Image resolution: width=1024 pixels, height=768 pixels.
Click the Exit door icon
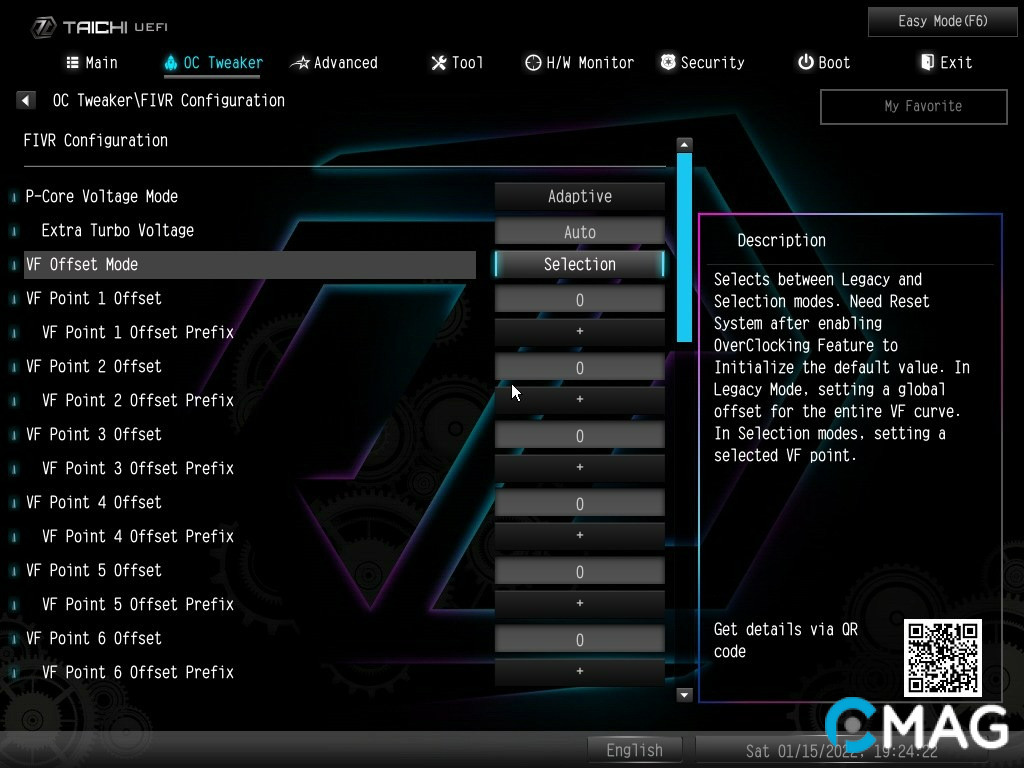(927, 63)
